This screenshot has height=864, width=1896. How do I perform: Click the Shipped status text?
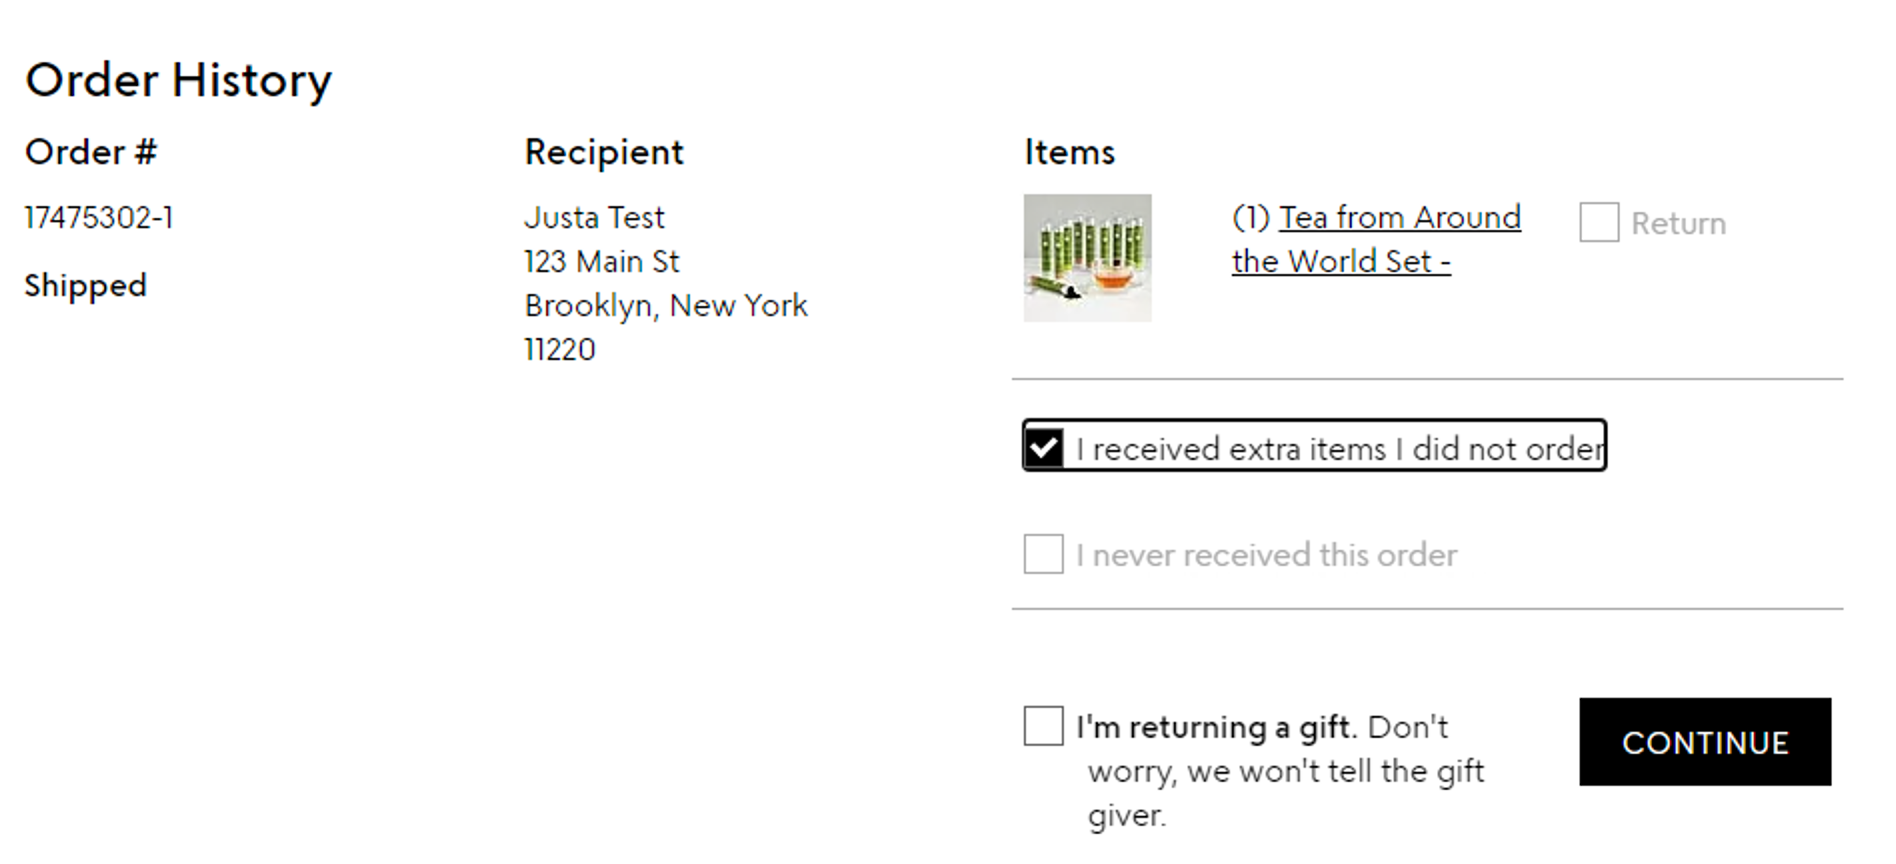click(86, 286)
